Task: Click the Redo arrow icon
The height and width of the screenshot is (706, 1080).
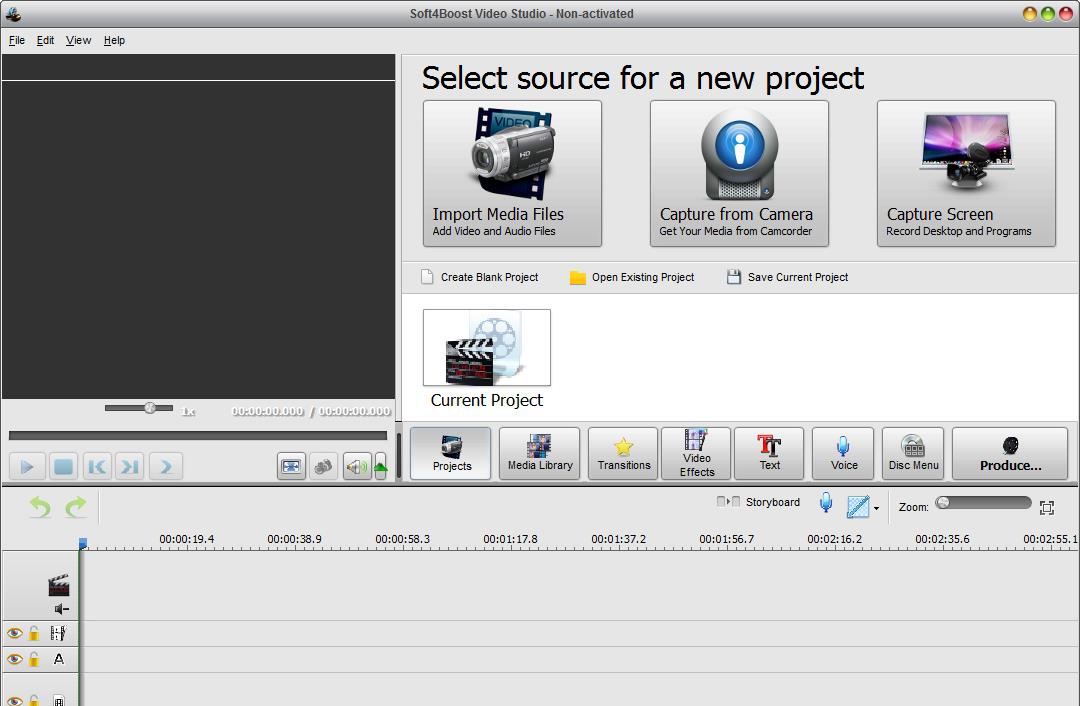Action: pyautogui.click(x=76, y=508)
